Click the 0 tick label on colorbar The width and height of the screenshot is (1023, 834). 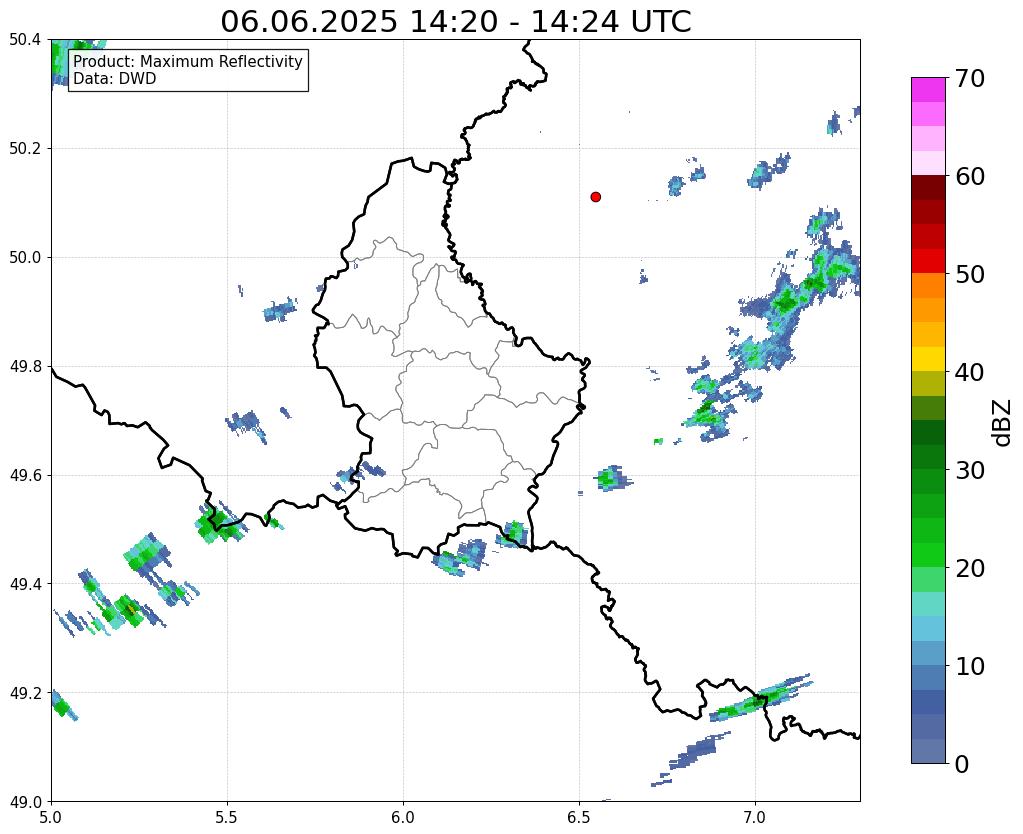(x=962, y=764)
